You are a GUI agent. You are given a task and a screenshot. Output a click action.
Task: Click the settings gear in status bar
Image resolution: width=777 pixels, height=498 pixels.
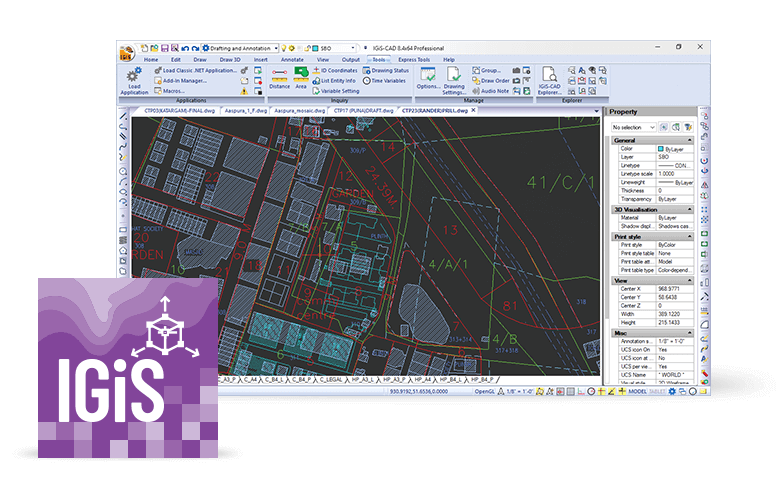[x=672, y=391]
